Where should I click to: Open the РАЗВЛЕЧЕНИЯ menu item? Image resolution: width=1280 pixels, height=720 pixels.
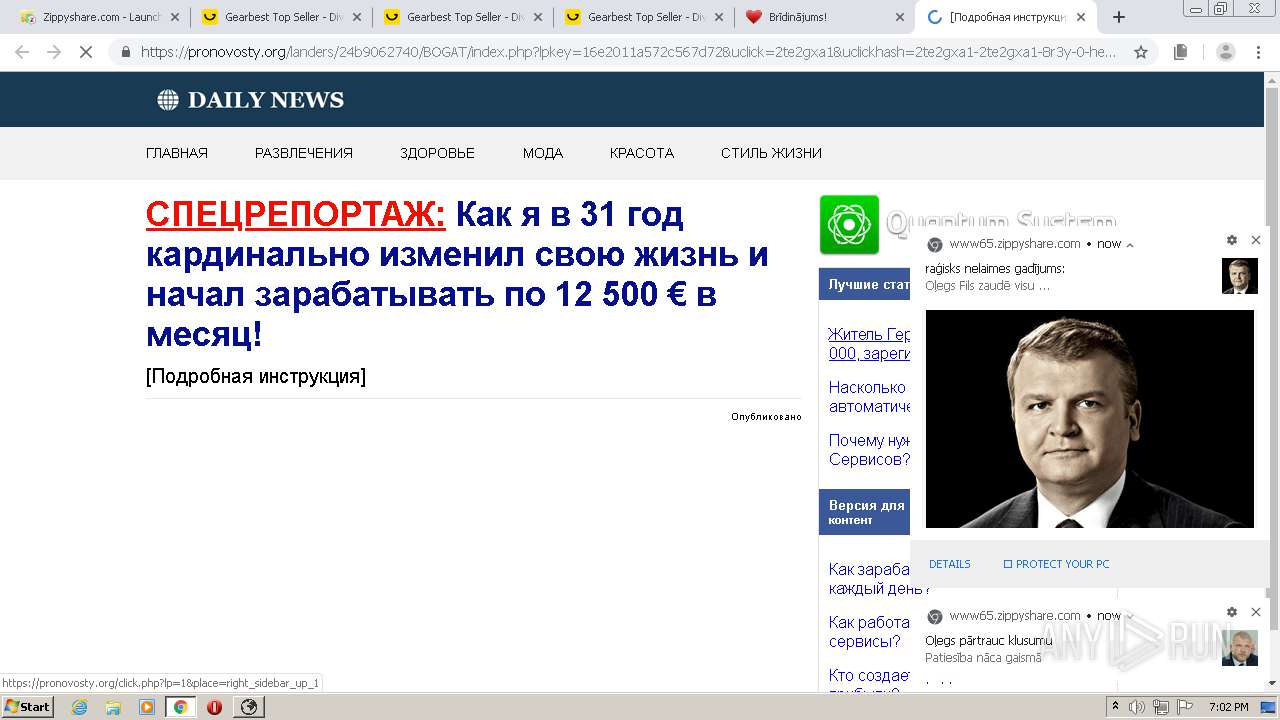(x=304, y=153)
